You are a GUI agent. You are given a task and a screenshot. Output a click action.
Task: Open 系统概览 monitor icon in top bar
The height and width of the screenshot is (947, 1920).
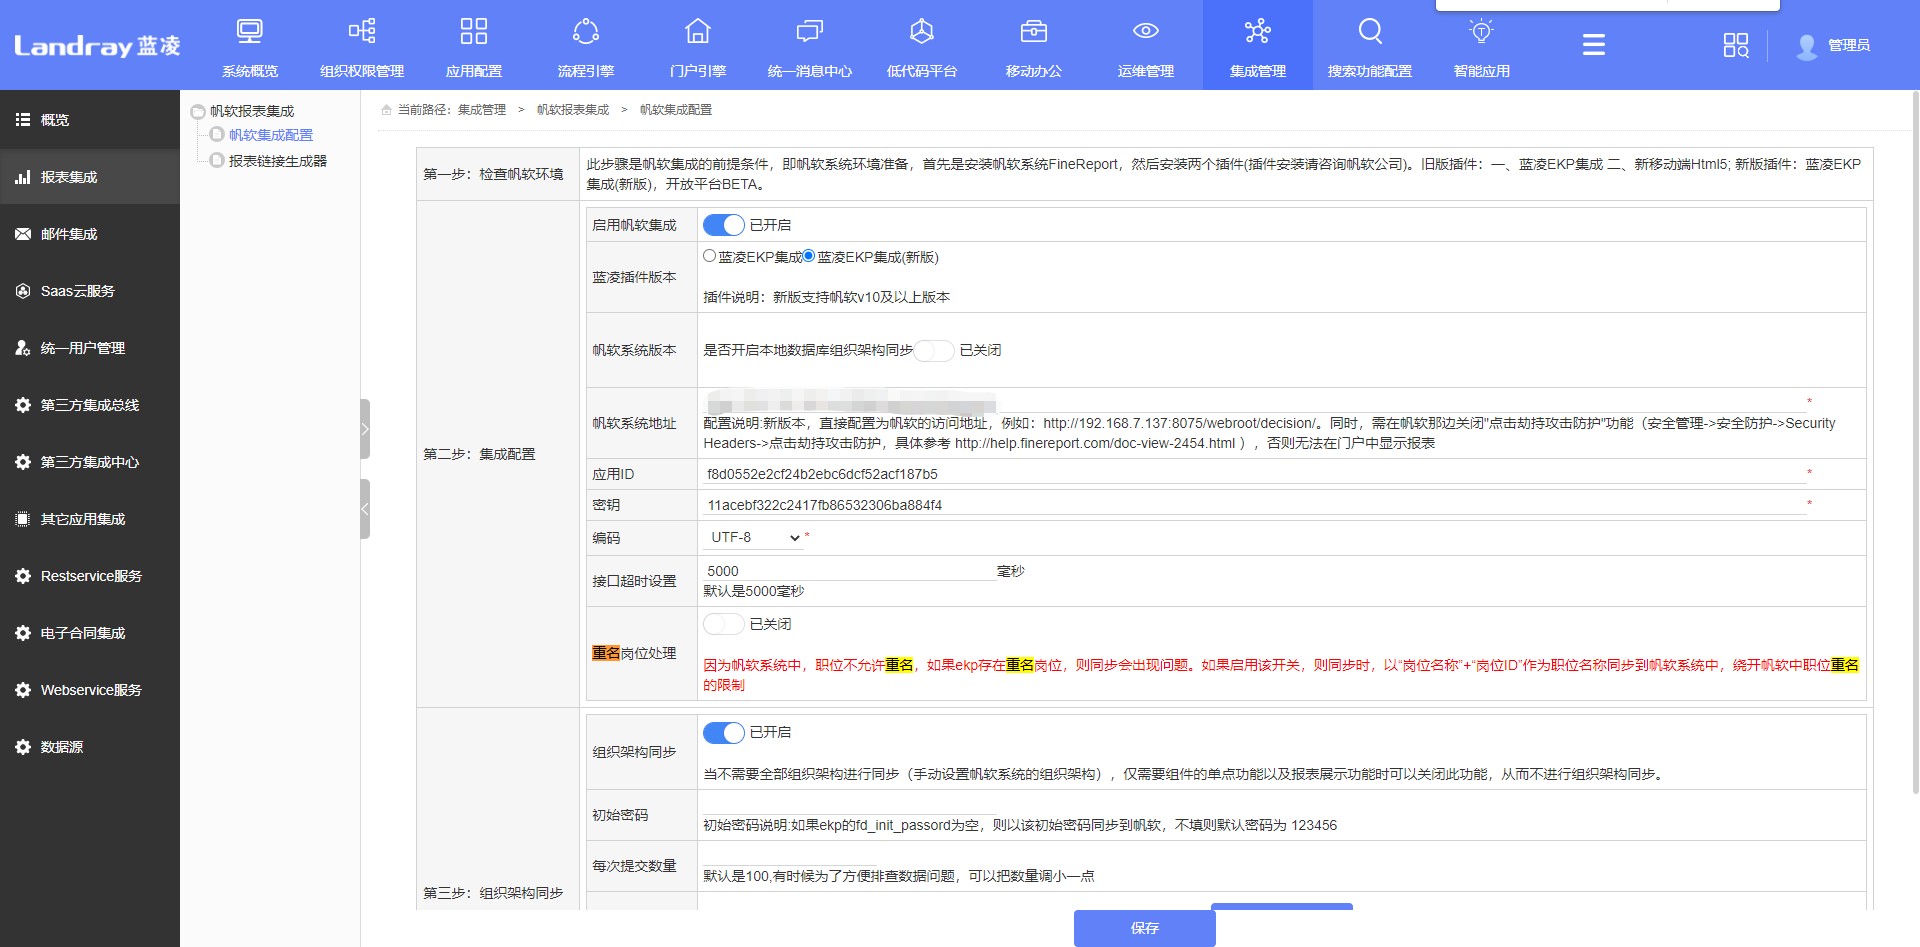tap(250, 31)
